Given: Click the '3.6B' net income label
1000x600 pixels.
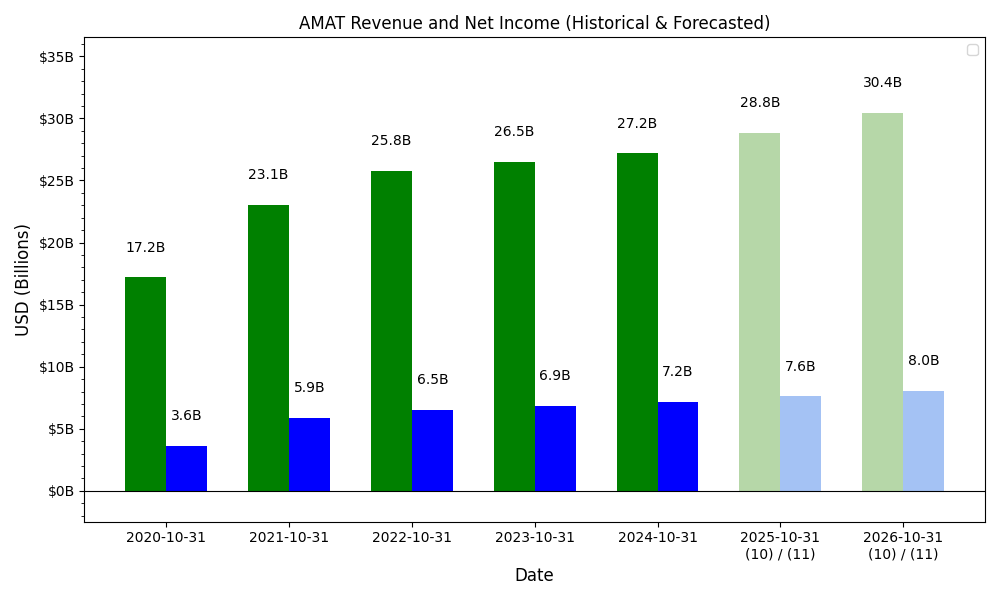Looking at the screenshot, I should point(186,416).
